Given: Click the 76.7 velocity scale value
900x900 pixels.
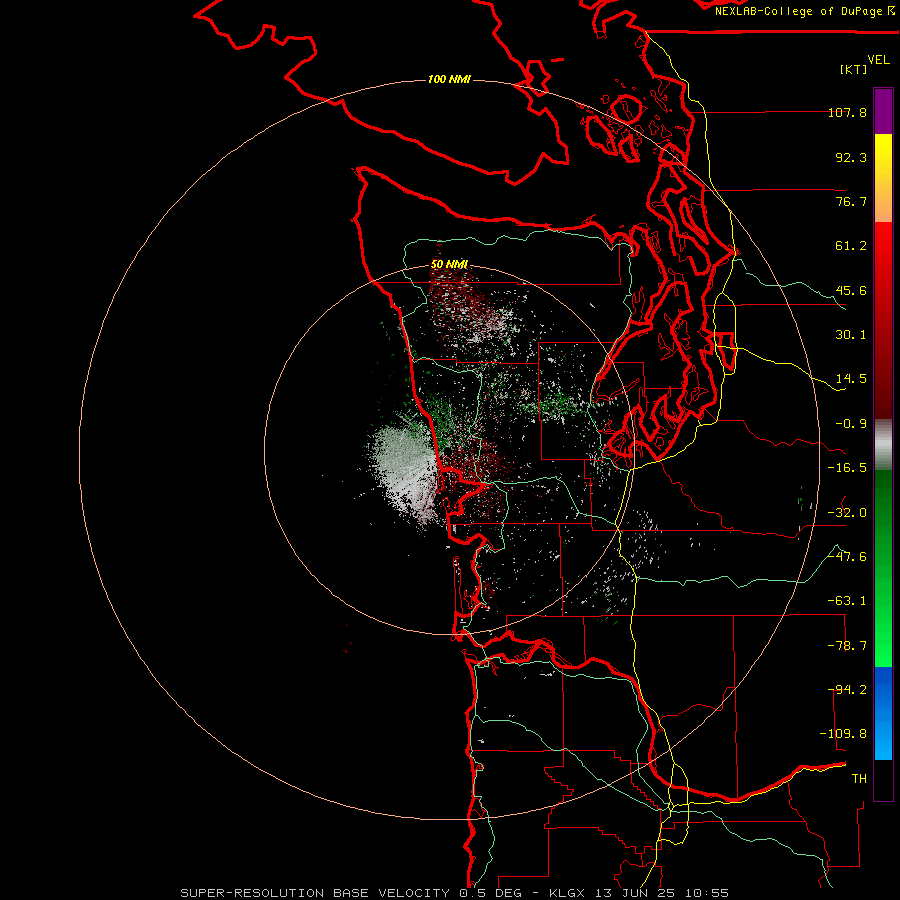Looking at the screenshot, I should [851, 201].
